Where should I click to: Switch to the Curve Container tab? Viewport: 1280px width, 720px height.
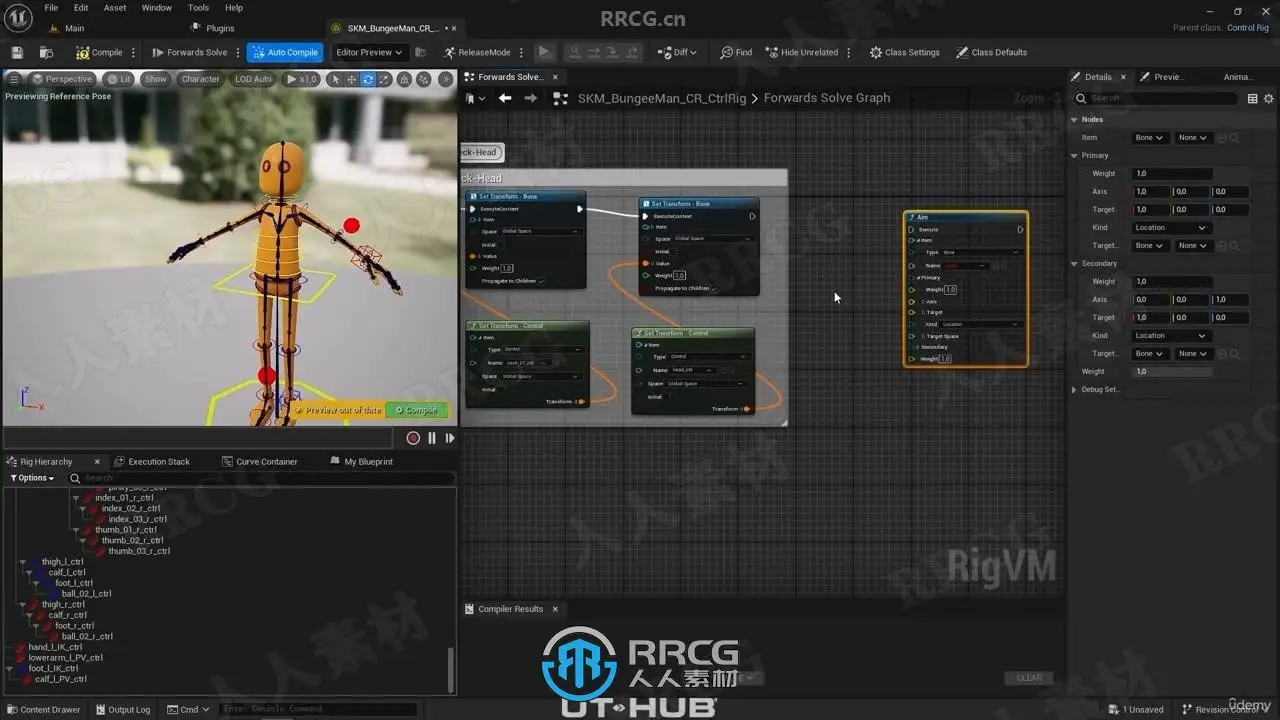(259, 462)
